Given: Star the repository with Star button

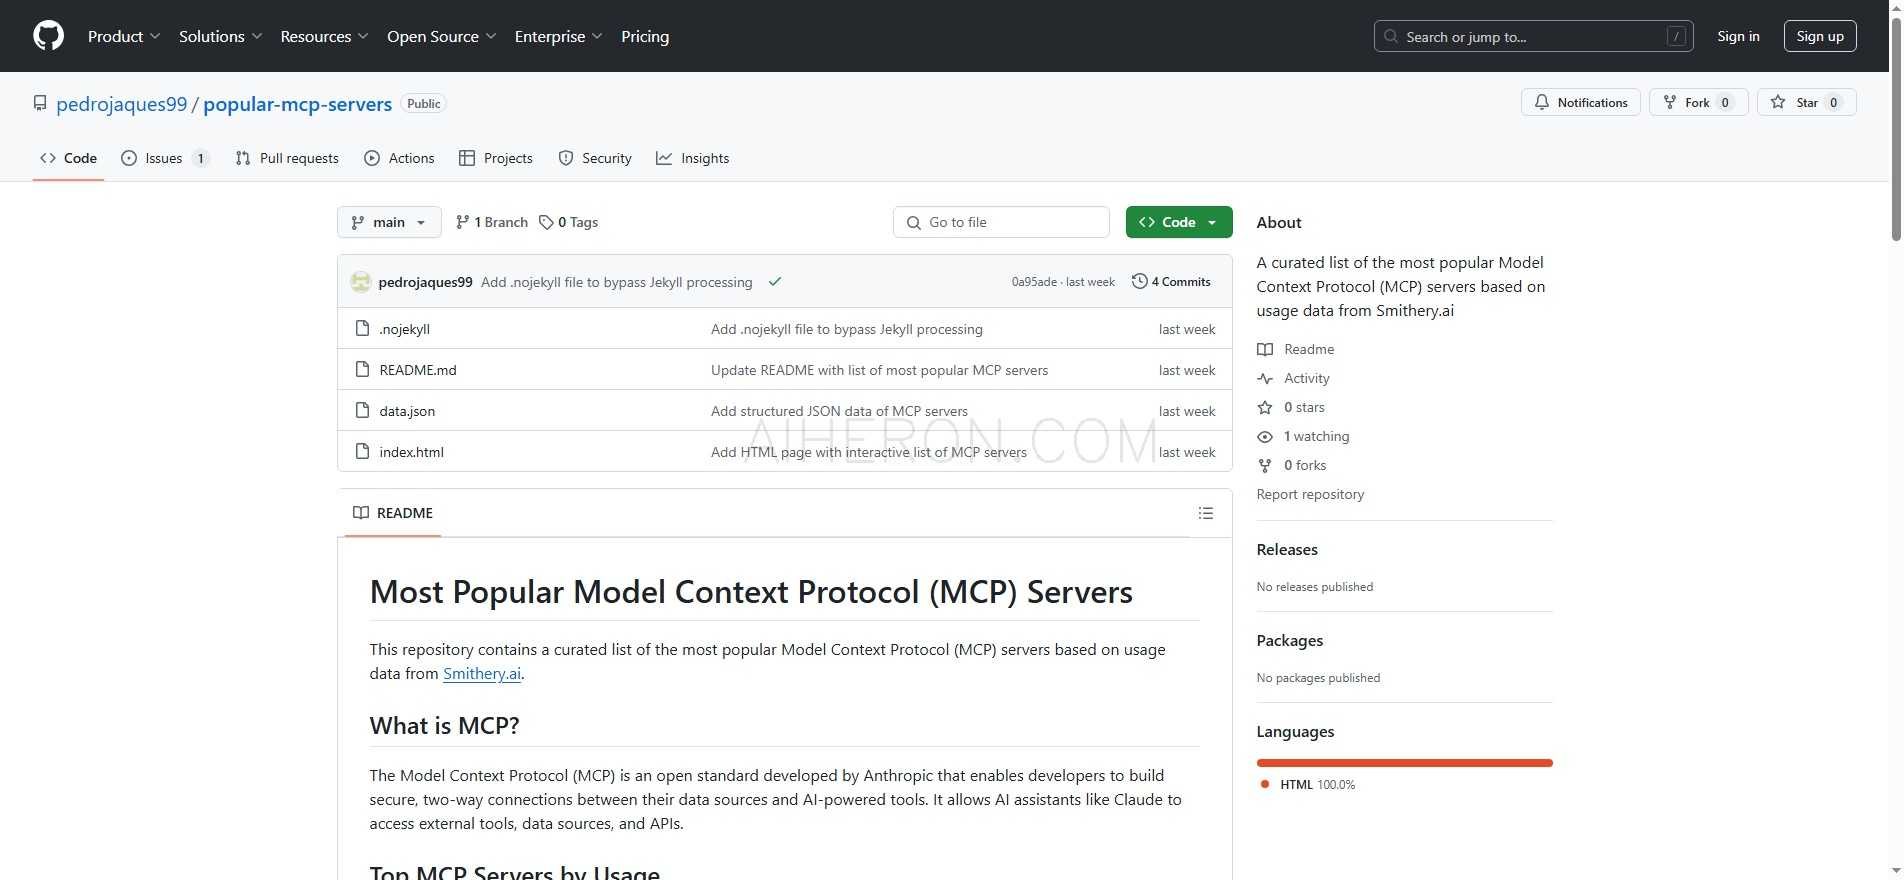Looking at the screenshot, I should 1807,102.
